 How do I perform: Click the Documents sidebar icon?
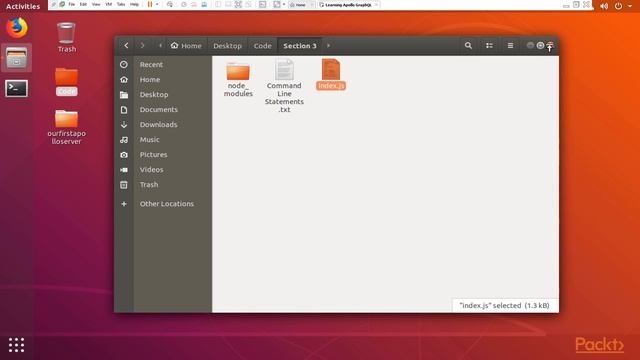point(124,110)
